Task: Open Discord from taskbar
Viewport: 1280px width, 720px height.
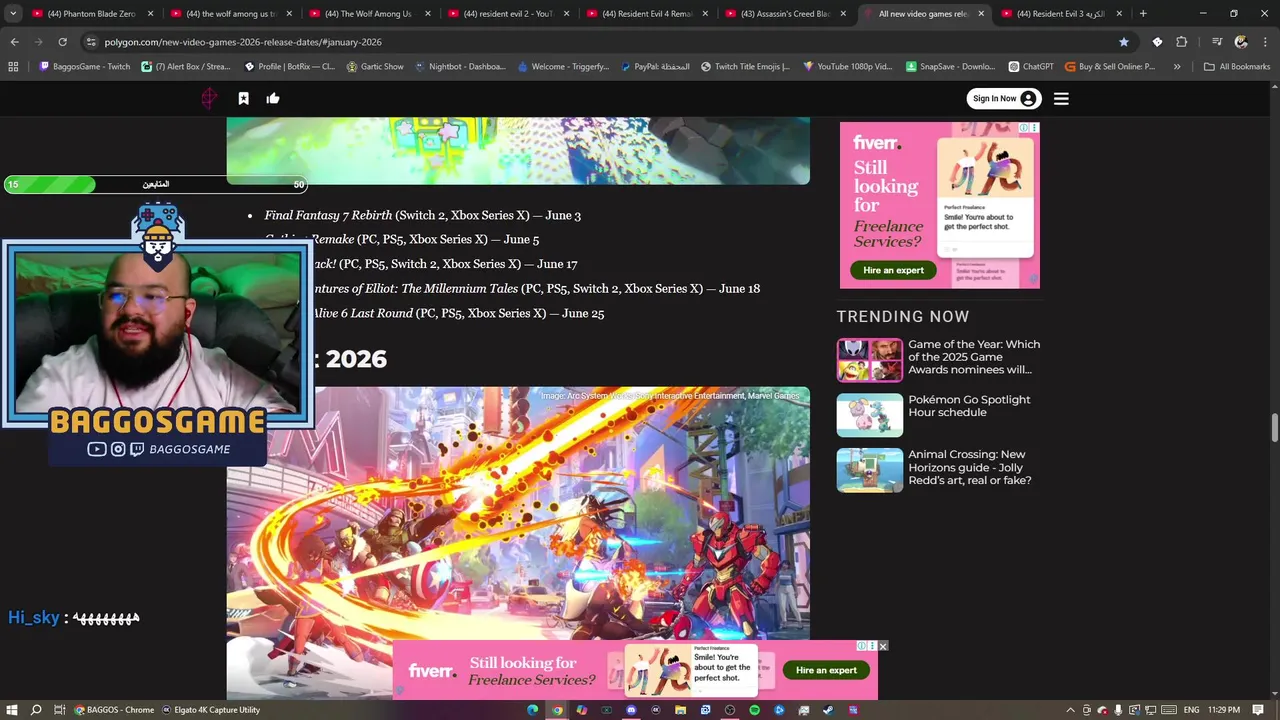Action: coord(631,710)
